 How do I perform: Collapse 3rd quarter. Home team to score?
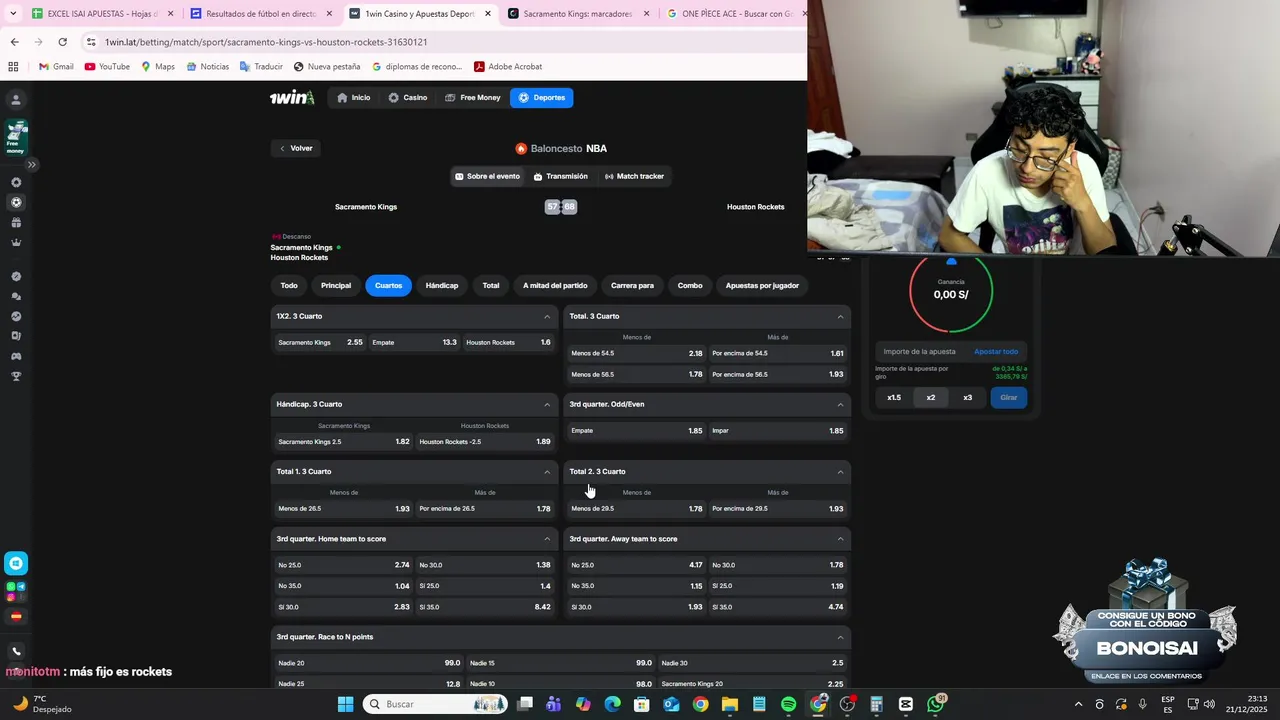(547, 539)
